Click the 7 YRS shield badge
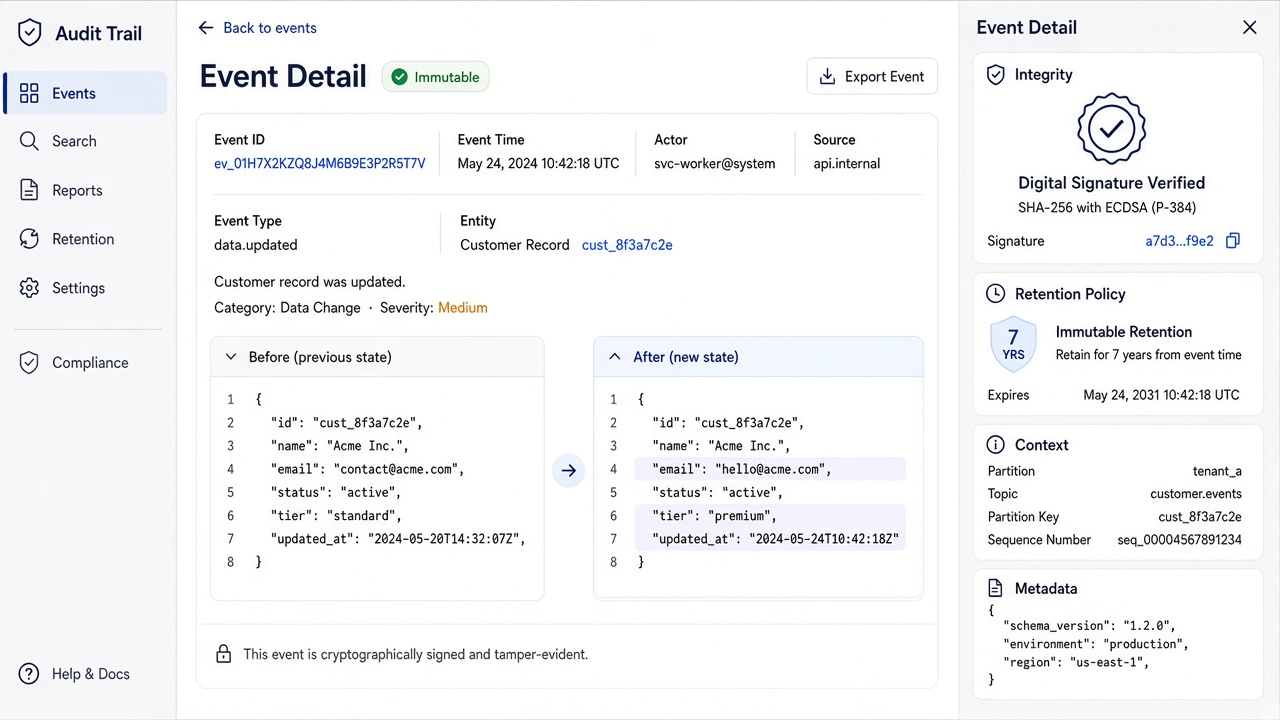This screenshot has height=720, width=1280. [x=1013, y=345]
